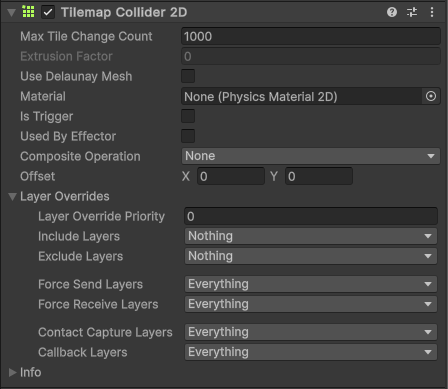Open the Contact Capture Layers dropdown
The width and height of the screenshot is (448, 389).
311,332
